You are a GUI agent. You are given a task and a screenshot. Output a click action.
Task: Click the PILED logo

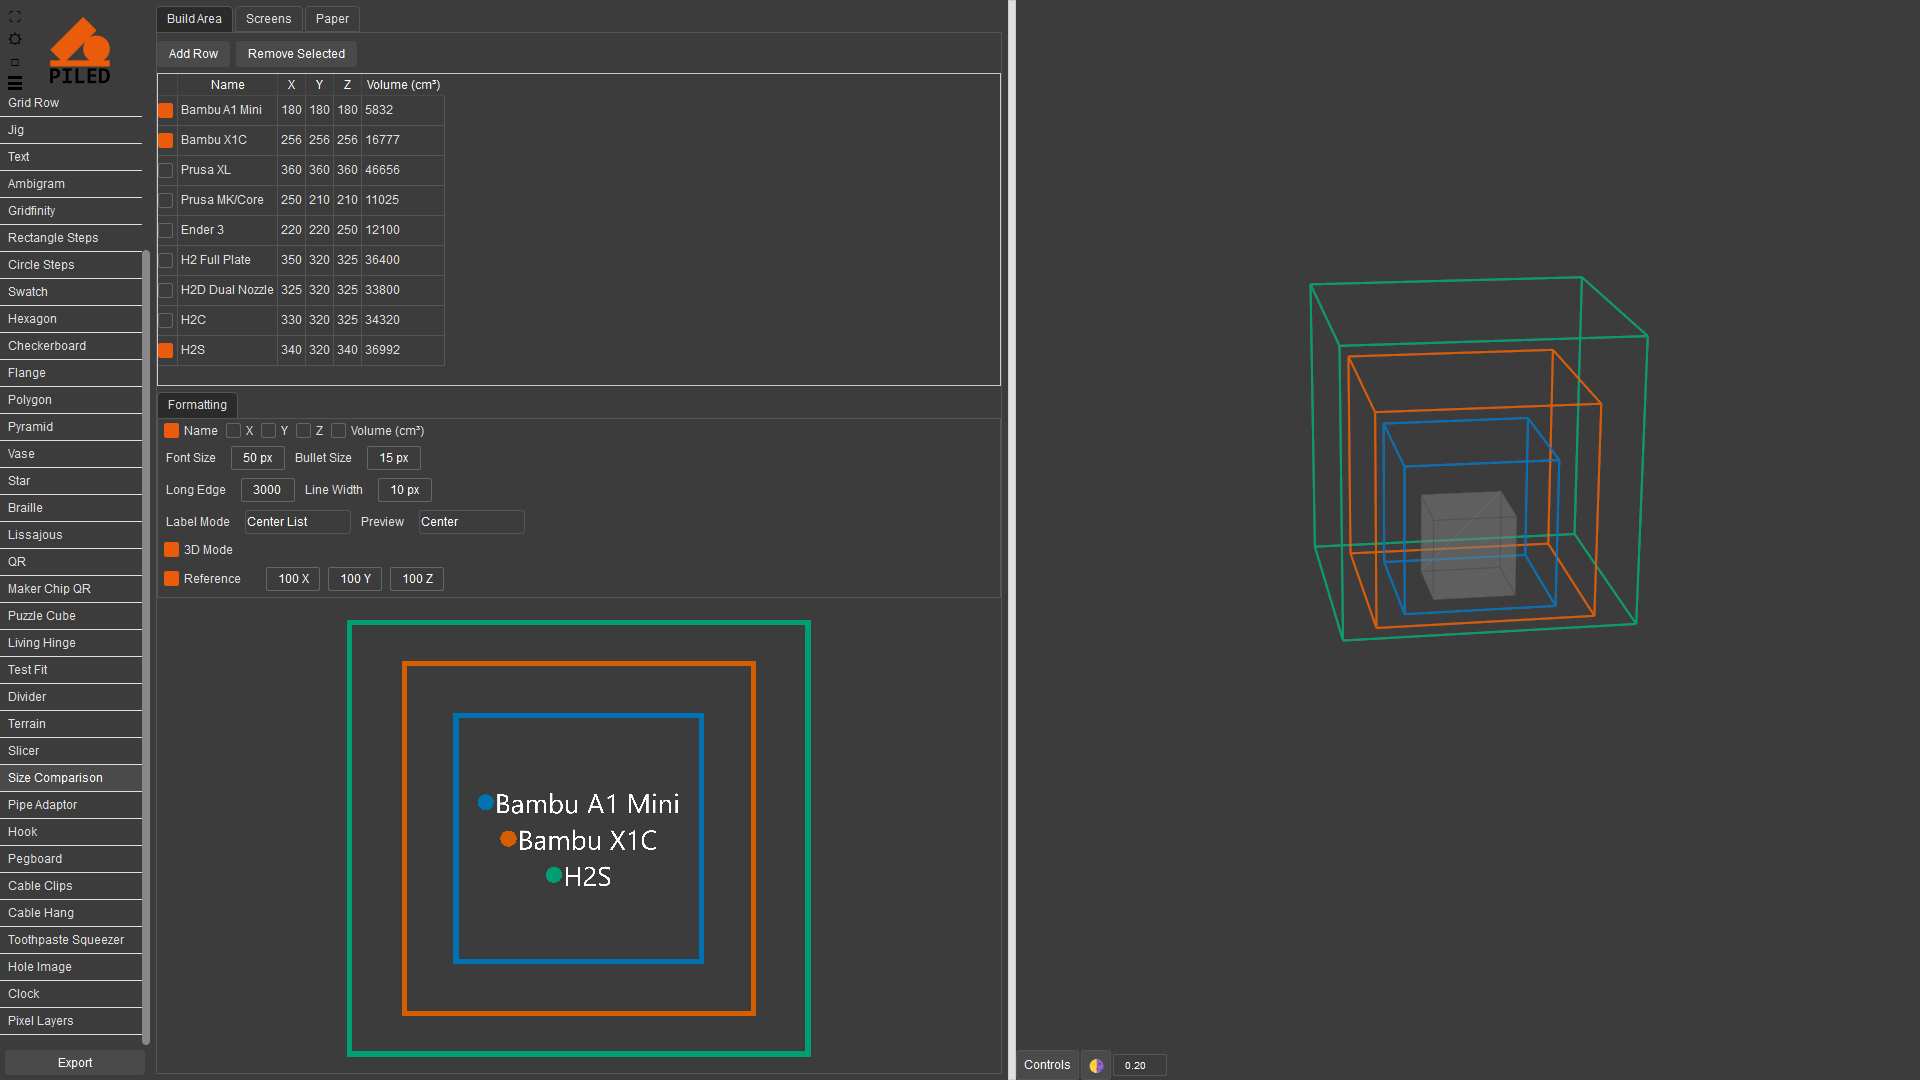80,50
